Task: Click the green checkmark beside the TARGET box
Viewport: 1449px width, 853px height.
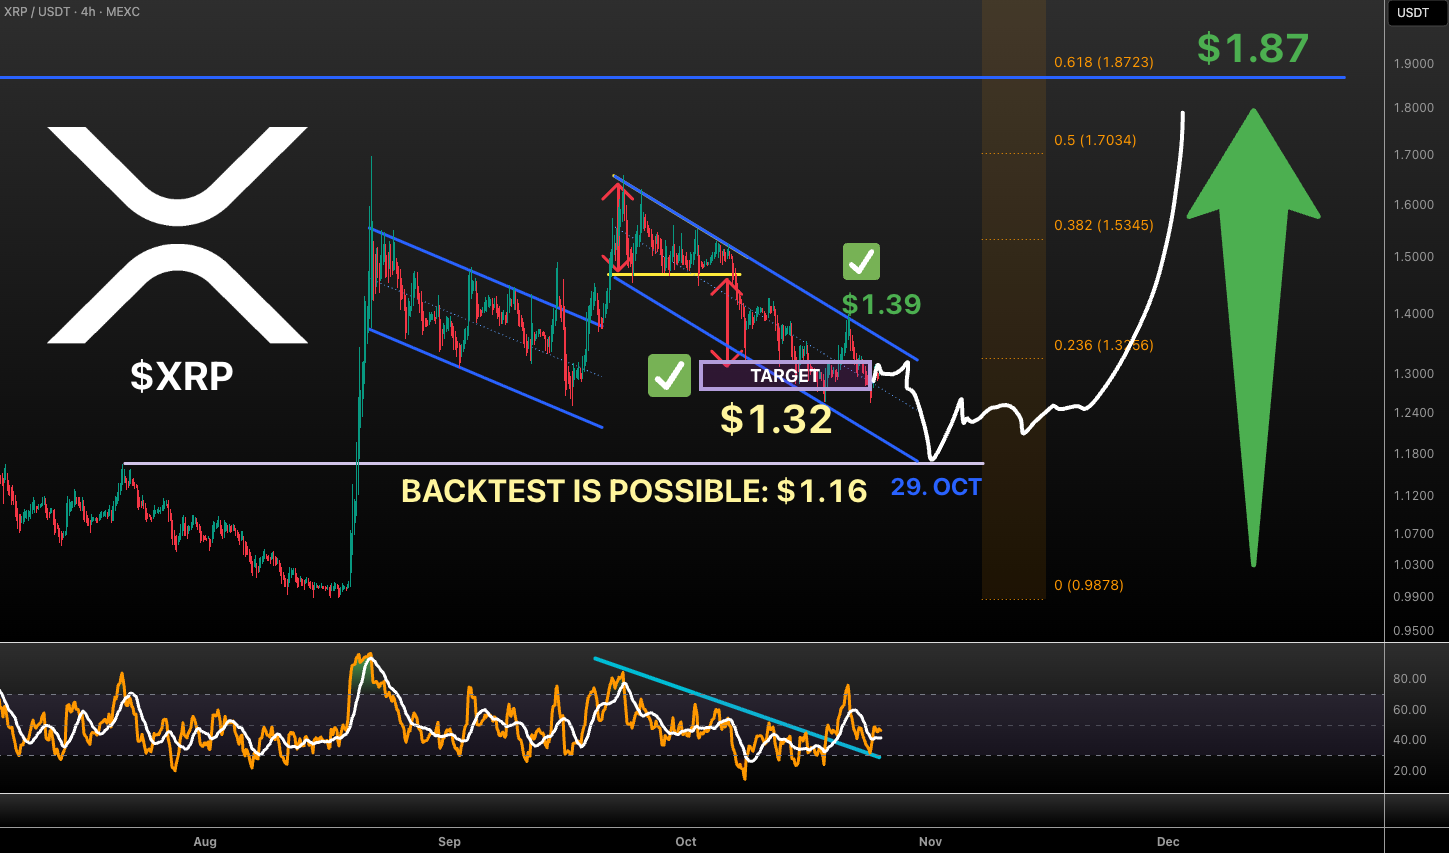Action: point(669,376)
